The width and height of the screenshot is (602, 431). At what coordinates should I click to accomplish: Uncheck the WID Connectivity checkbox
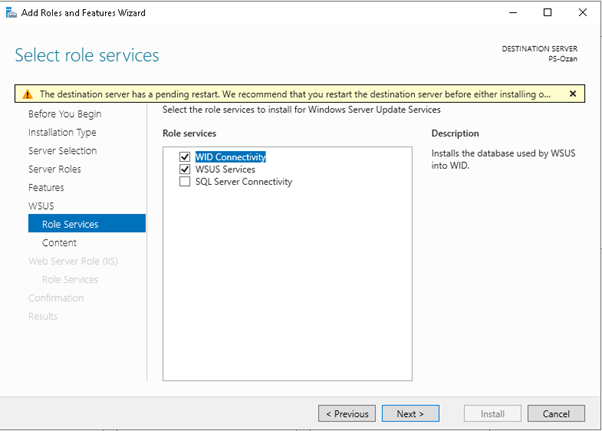[184, 157]
